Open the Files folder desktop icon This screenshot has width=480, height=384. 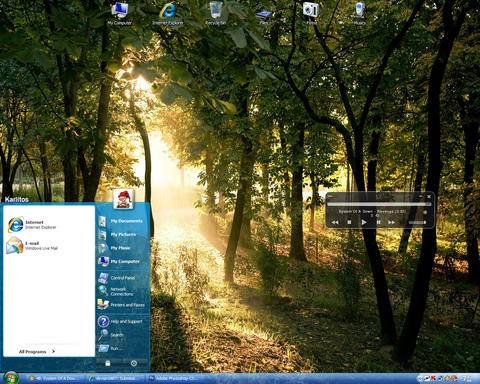(x=264, y=17)
